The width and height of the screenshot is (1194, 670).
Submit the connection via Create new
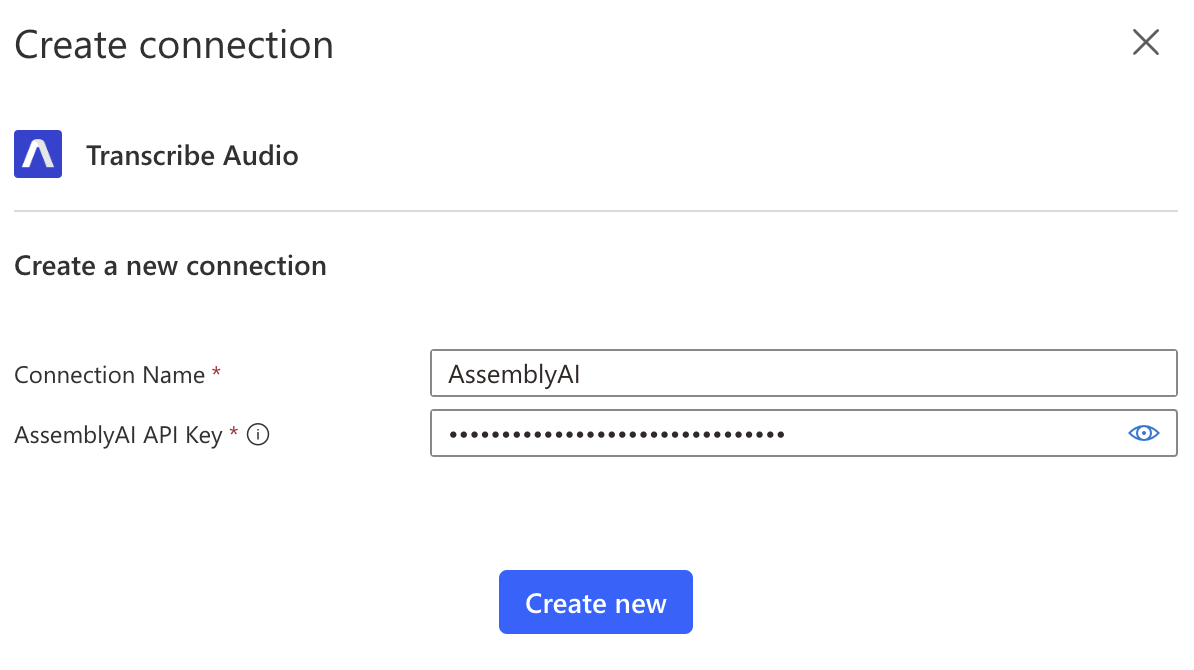595,602
